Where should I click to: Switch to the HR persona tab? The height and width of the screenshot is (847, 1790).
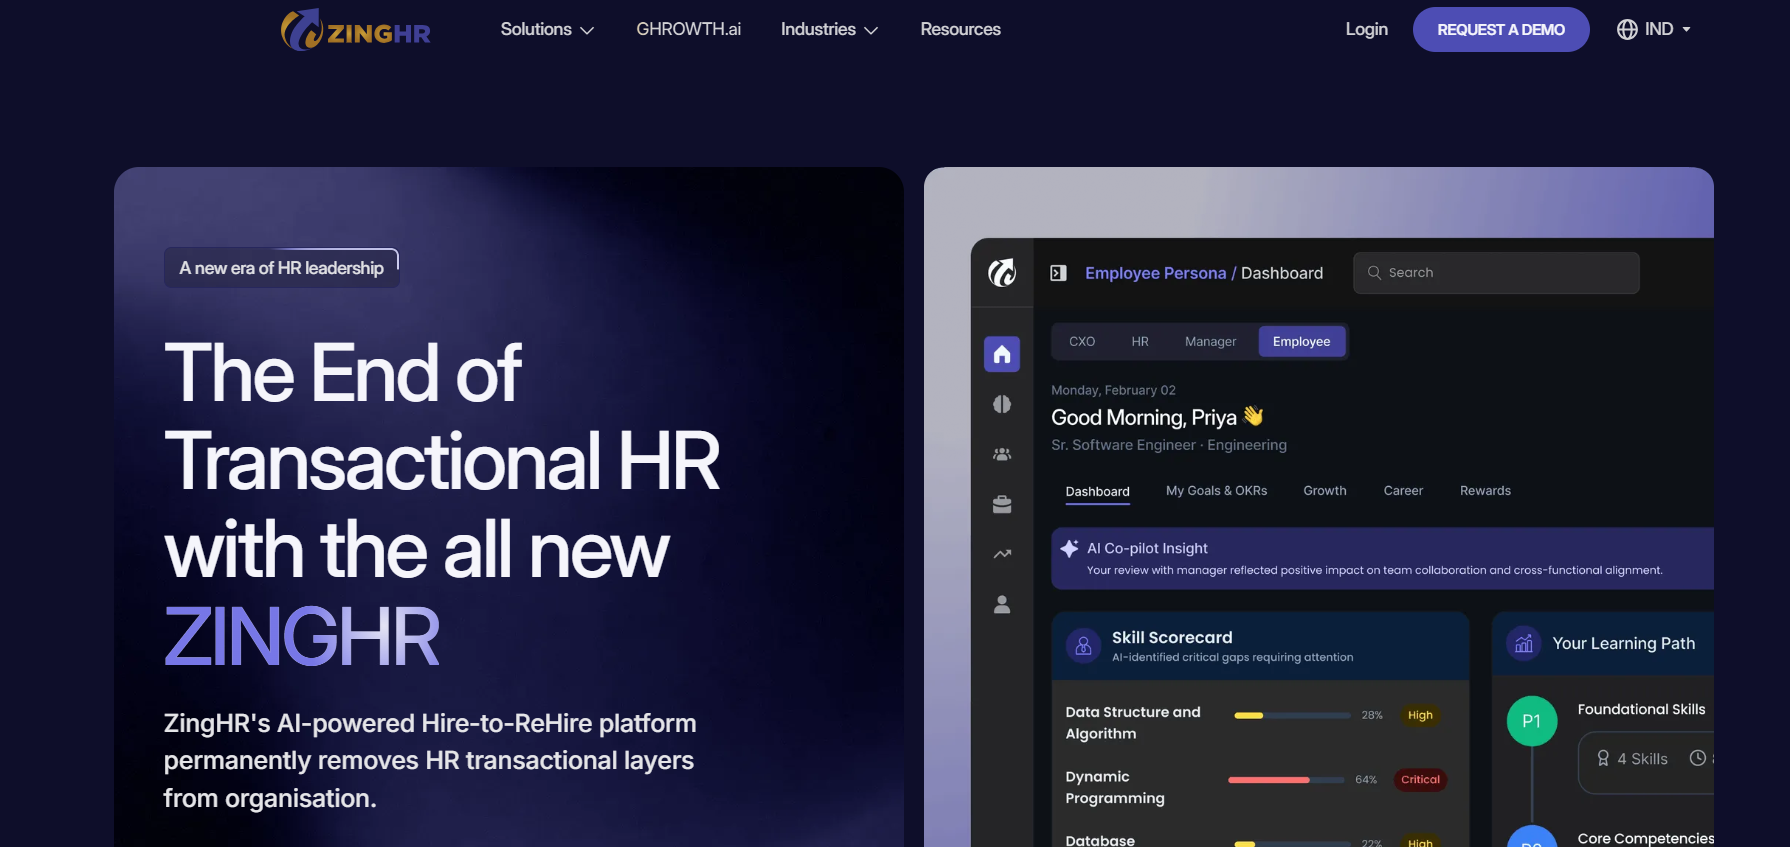pos(1140,342)
